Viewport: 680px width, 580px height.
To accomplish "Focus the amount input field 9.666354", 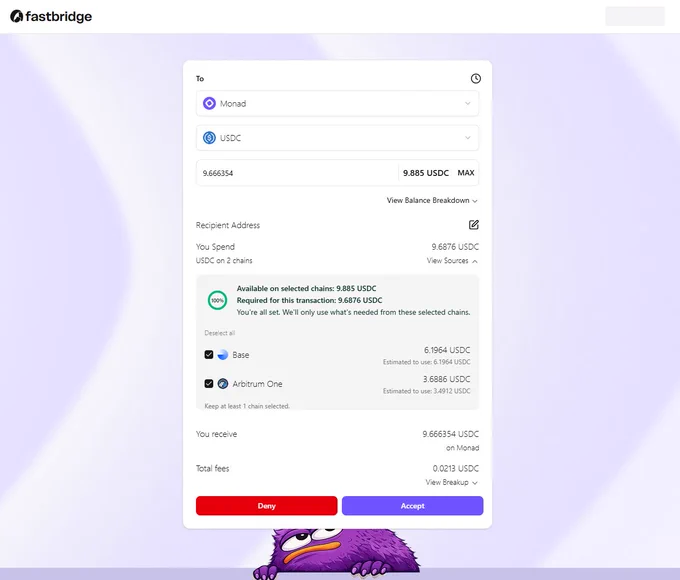I will pos(297,173).
